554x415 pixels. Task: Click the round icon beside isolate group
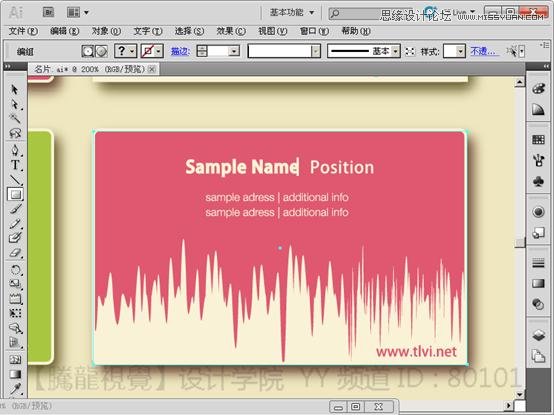click(102, 52)
